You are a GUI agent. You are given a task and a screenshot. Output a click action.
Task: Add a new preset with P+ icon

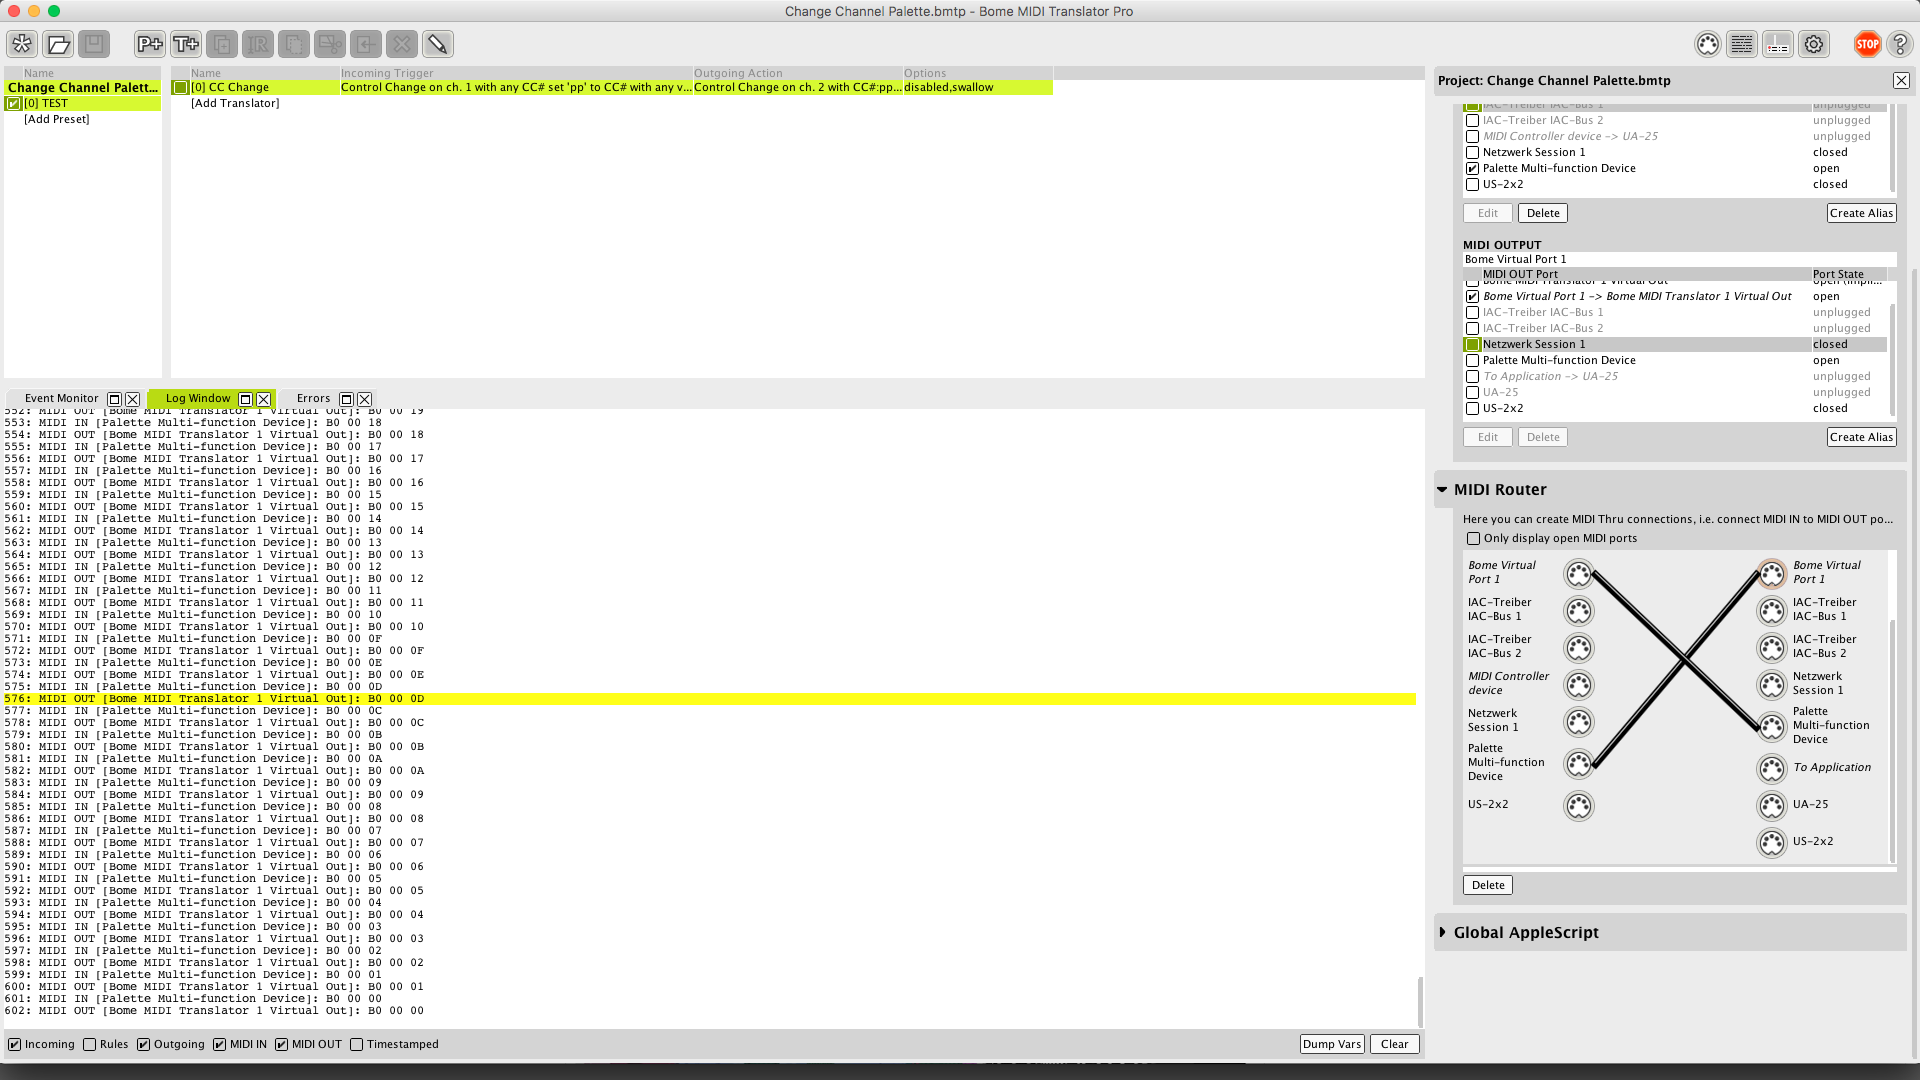(x=150, y=44)
